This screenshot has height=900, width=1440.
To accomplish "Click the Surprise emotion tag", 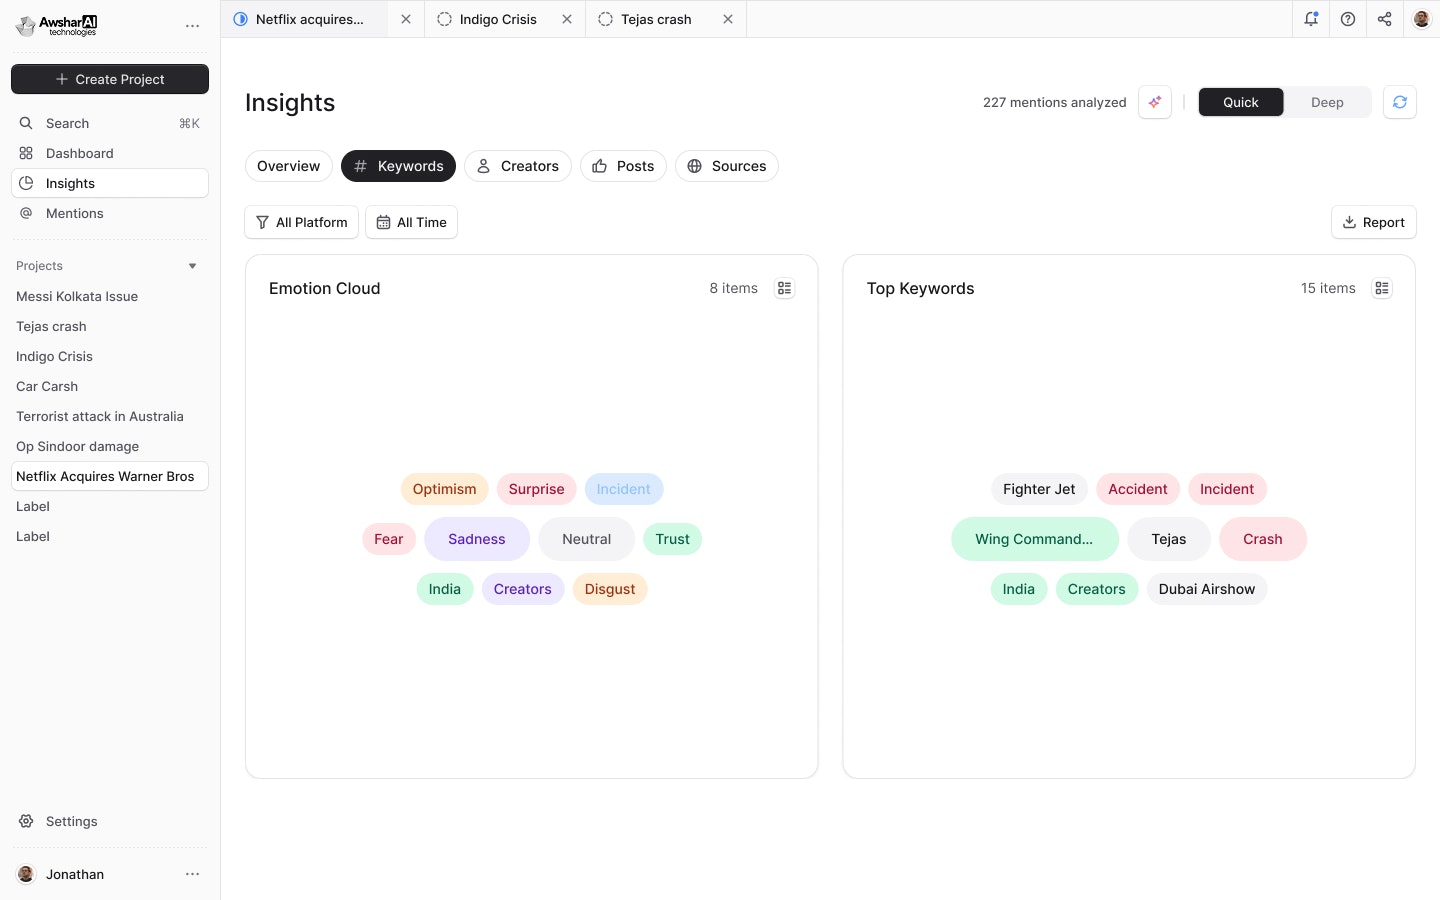I will point(537,489).
